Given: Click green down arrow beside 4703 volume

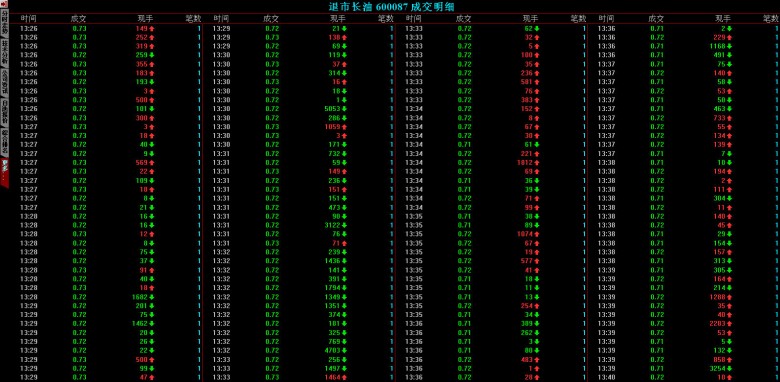Looking at the screenshot, I should [x=344, y=351].
